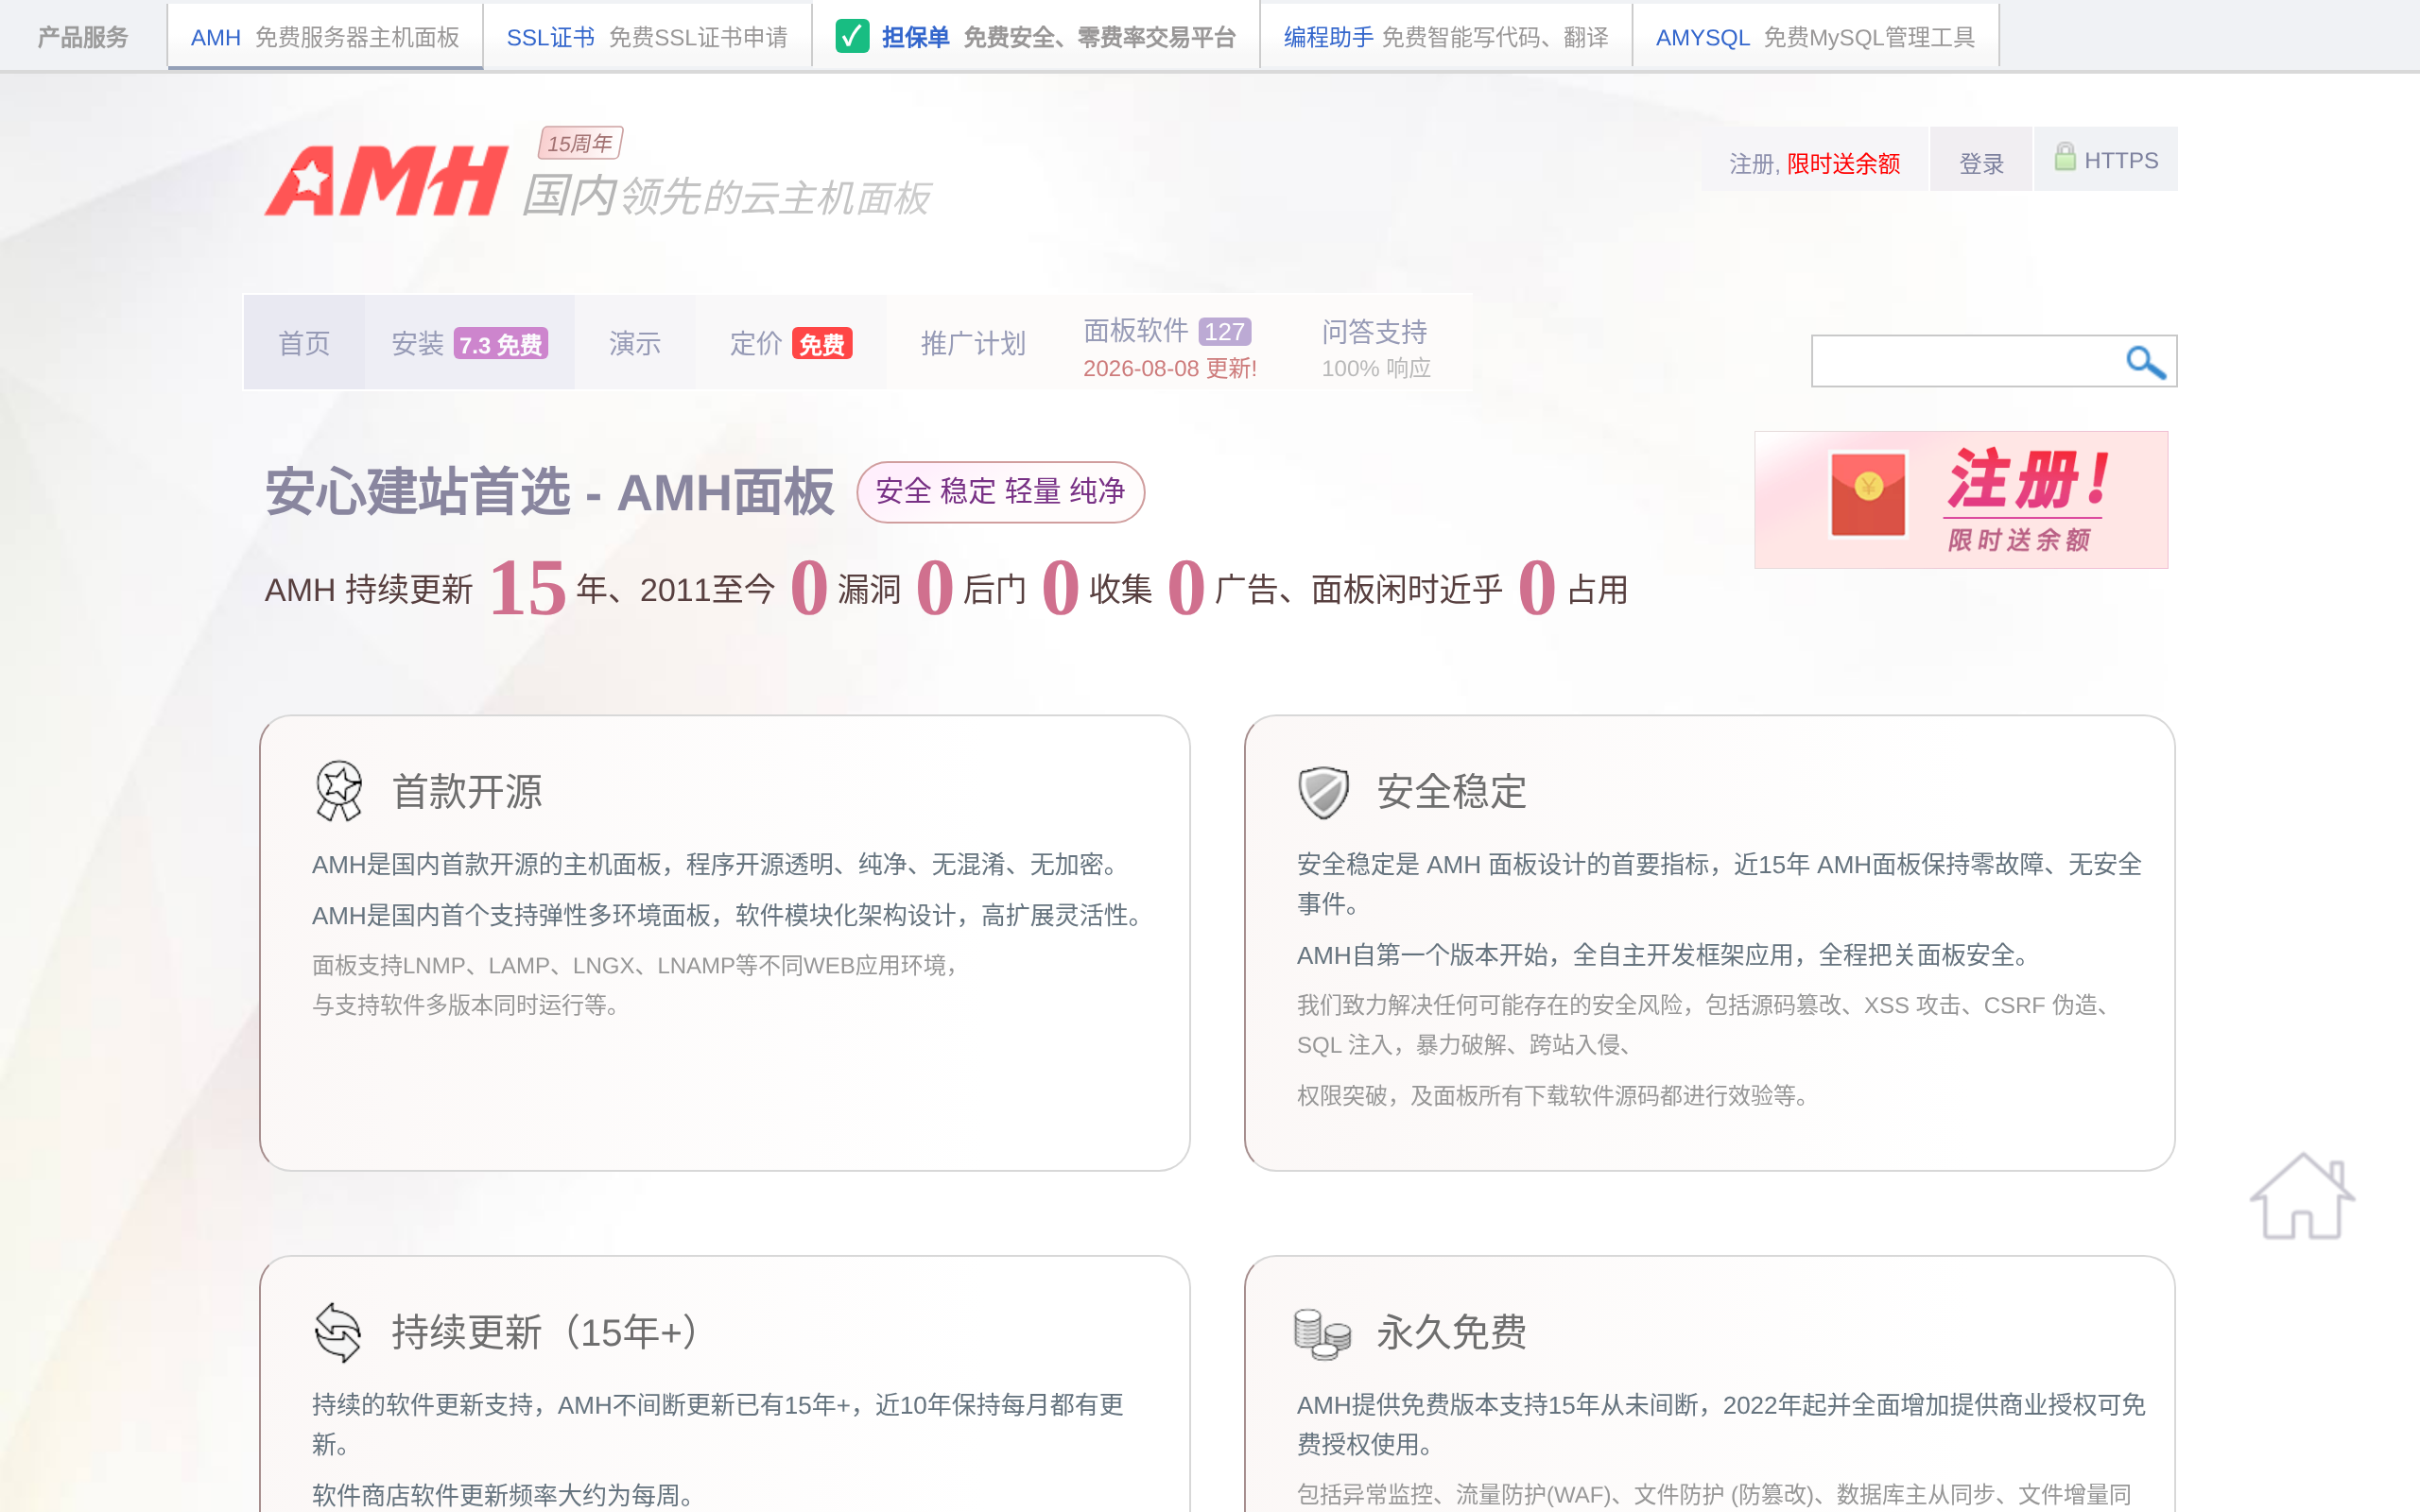Open 定价 免费 pricing page

point(790,343)
